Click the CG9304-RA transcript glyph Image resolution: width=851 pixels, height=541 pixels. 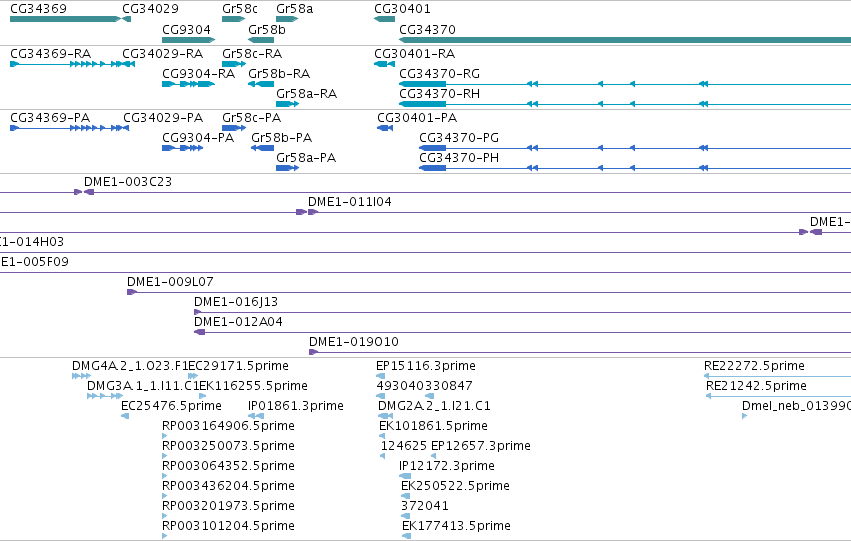click(x=188, y=84)
